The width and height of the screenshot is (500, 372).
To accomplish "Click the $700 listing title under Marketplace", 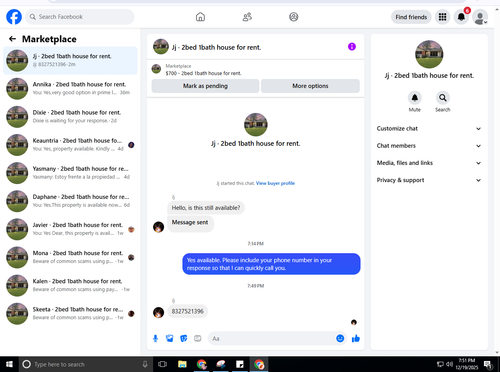I will [203, 73].
